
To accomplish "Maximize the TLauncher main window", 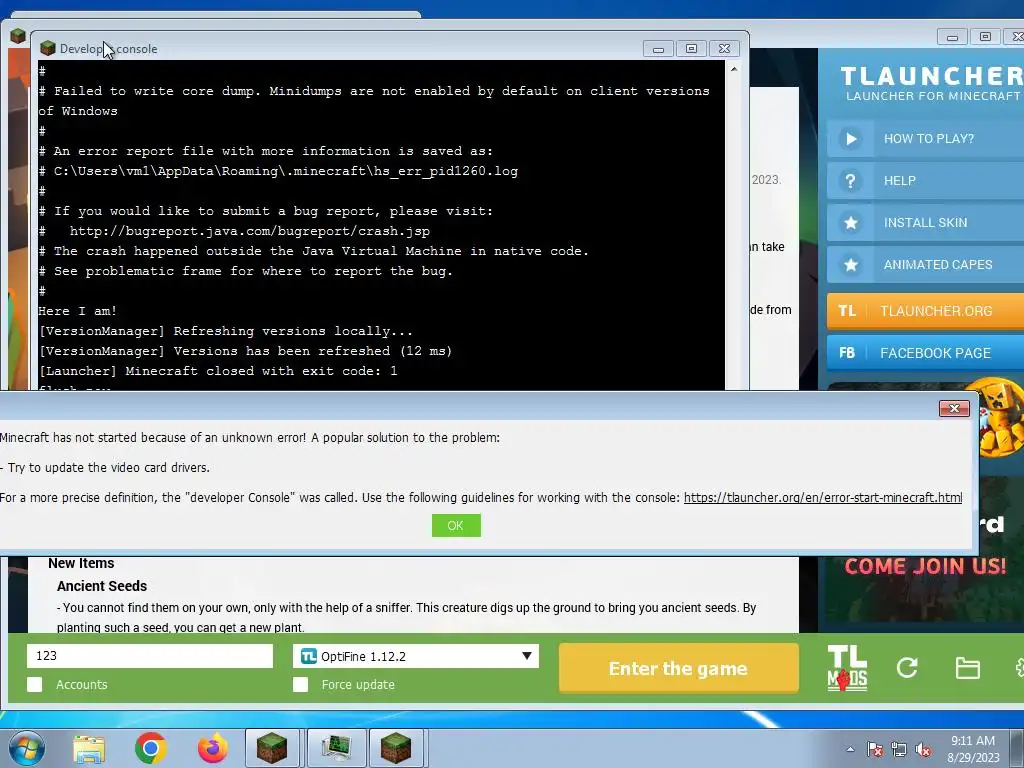I will pos(985,37).
